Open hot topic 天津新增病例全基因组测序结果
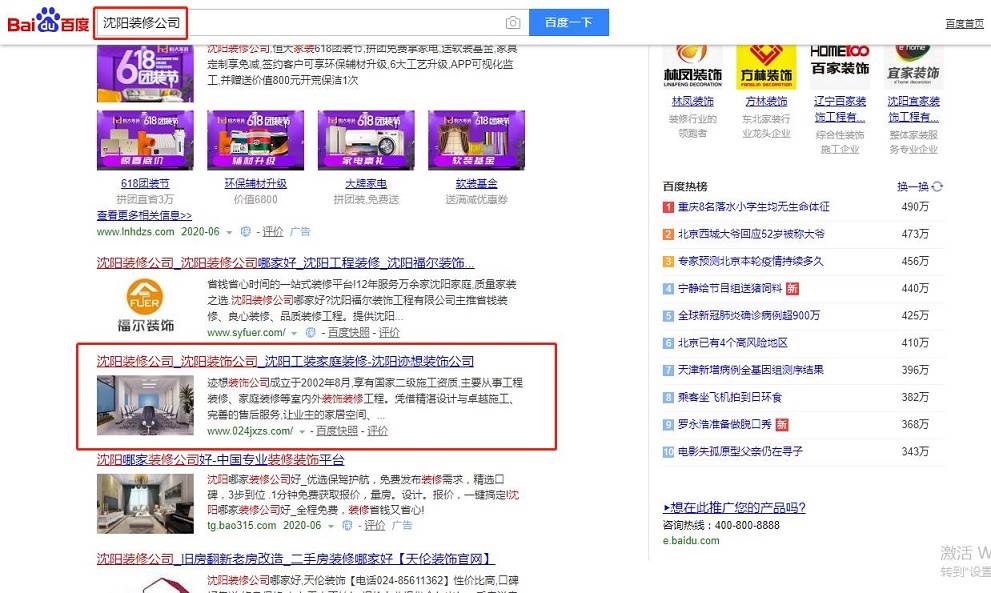The width and height of the screenshot is (991, 593). coord(750,370)
